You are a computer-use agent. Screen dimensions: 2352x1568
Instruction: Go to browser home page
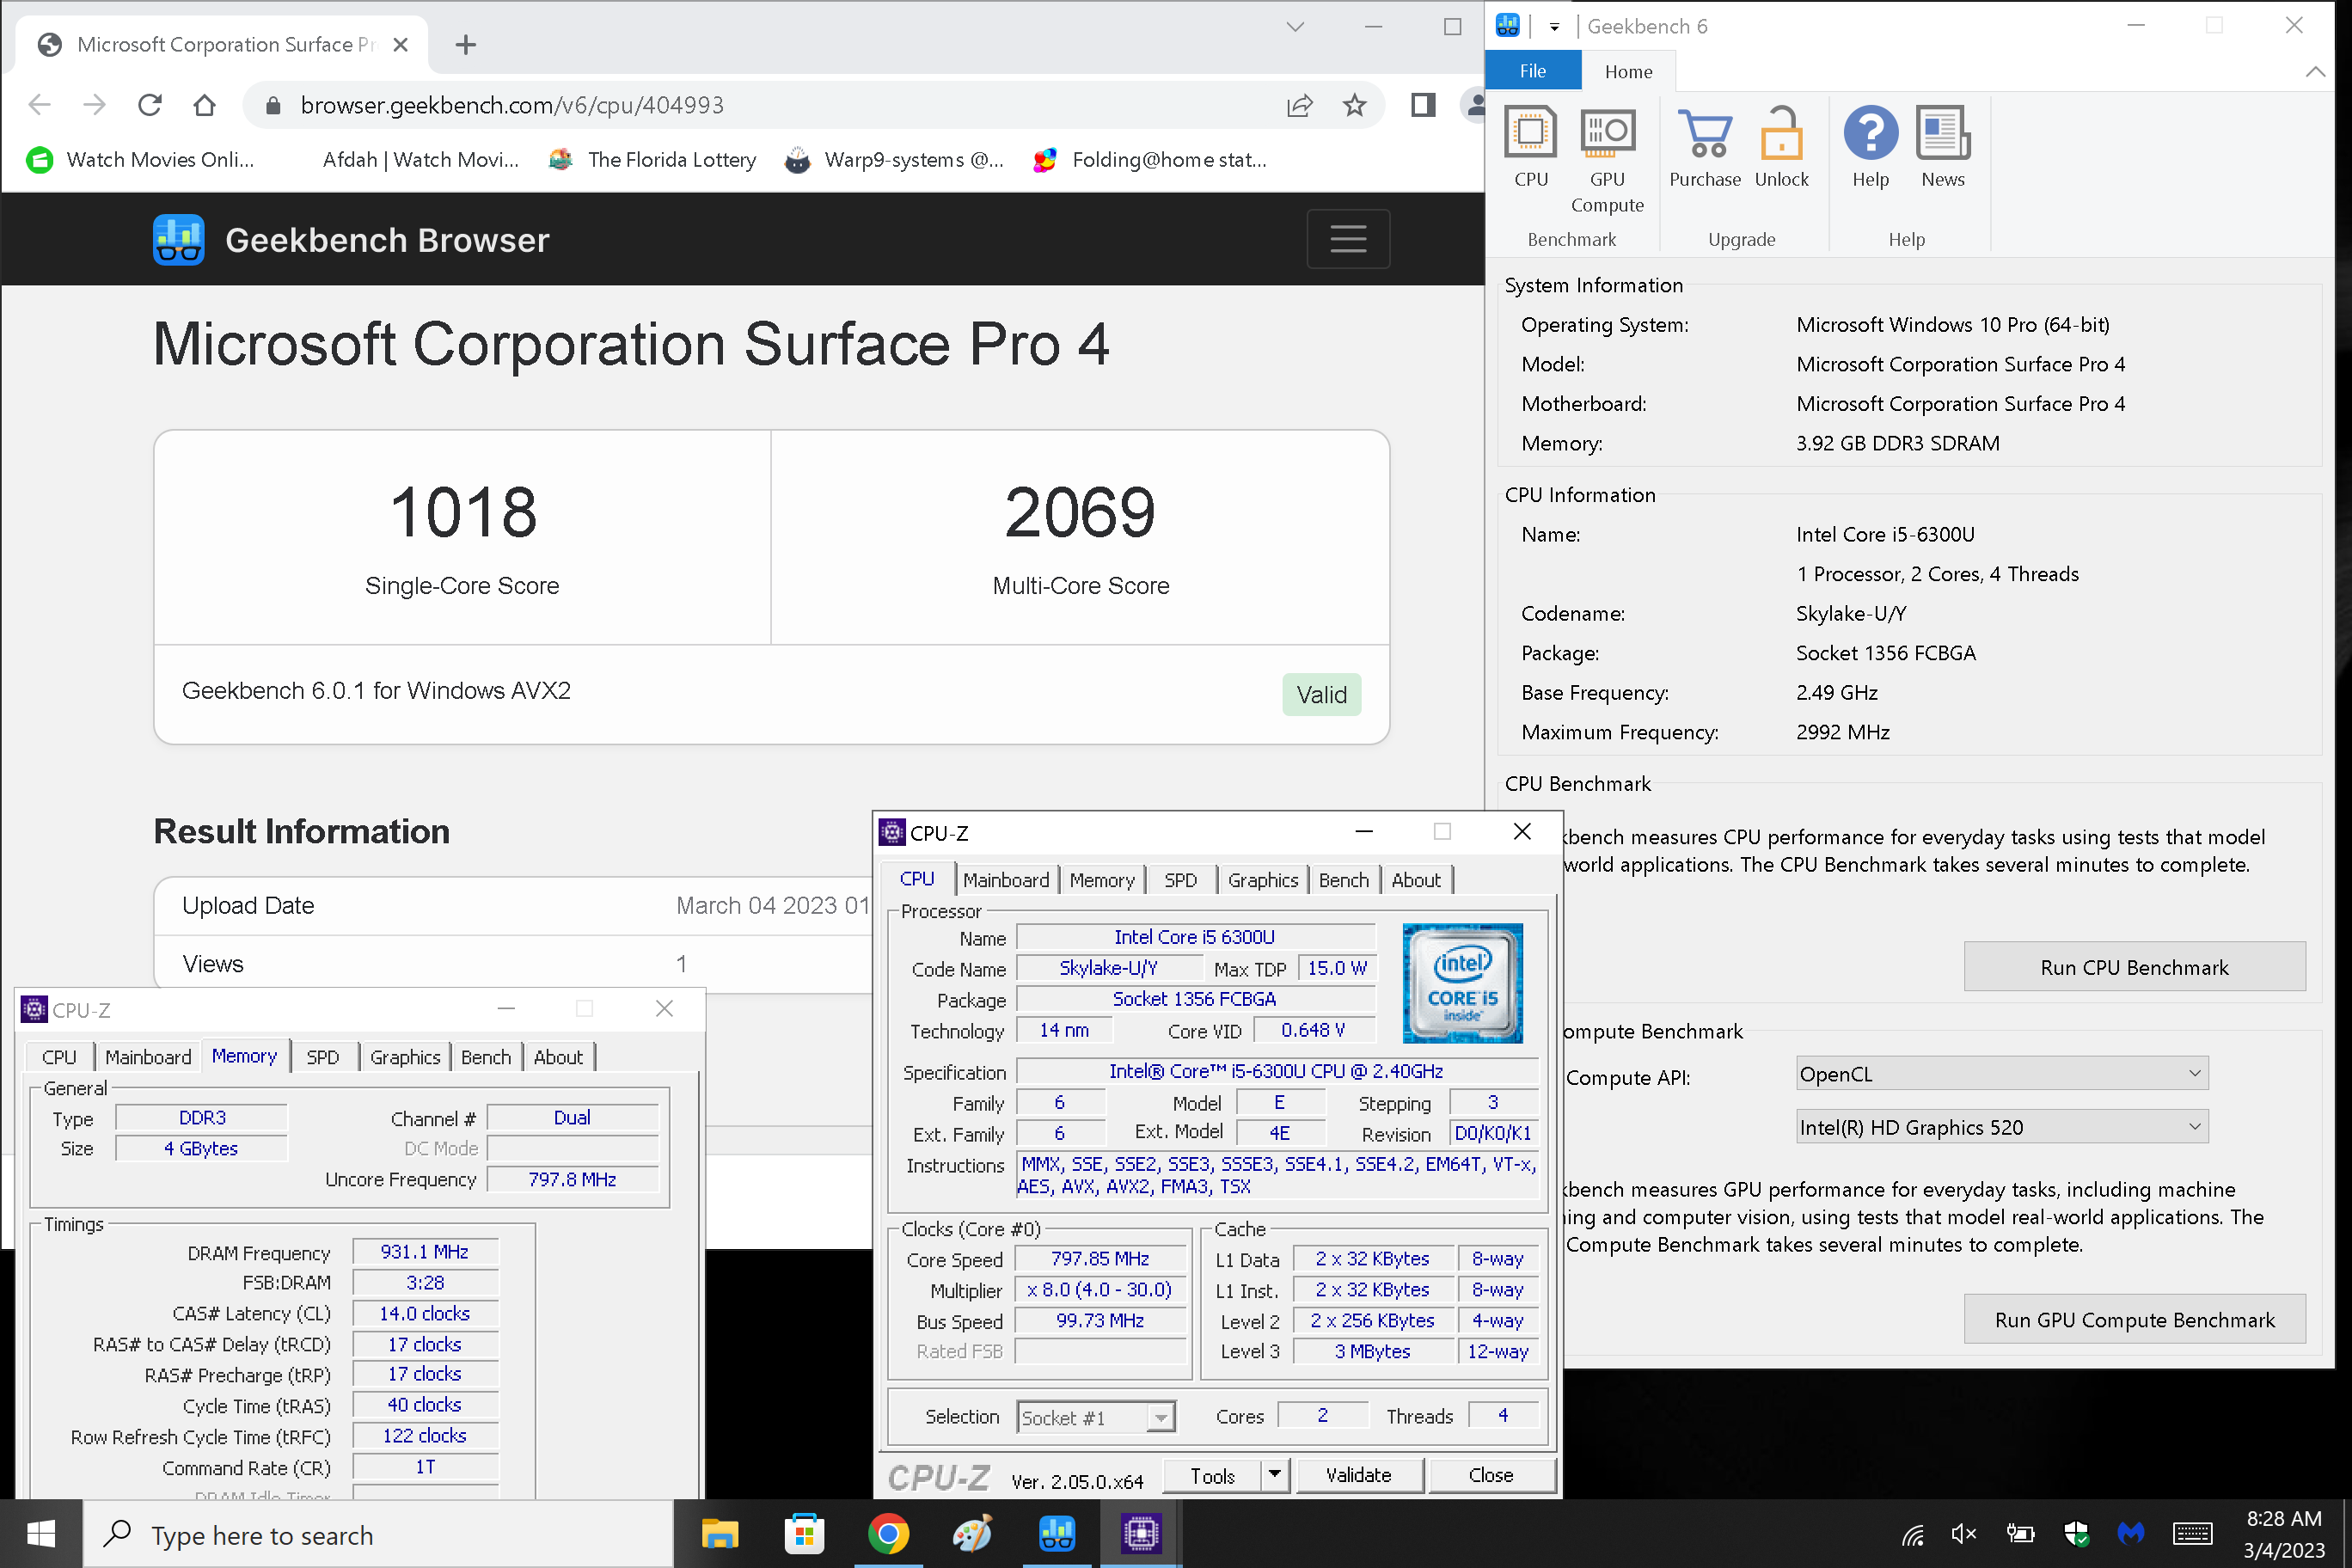coord(204,105)
